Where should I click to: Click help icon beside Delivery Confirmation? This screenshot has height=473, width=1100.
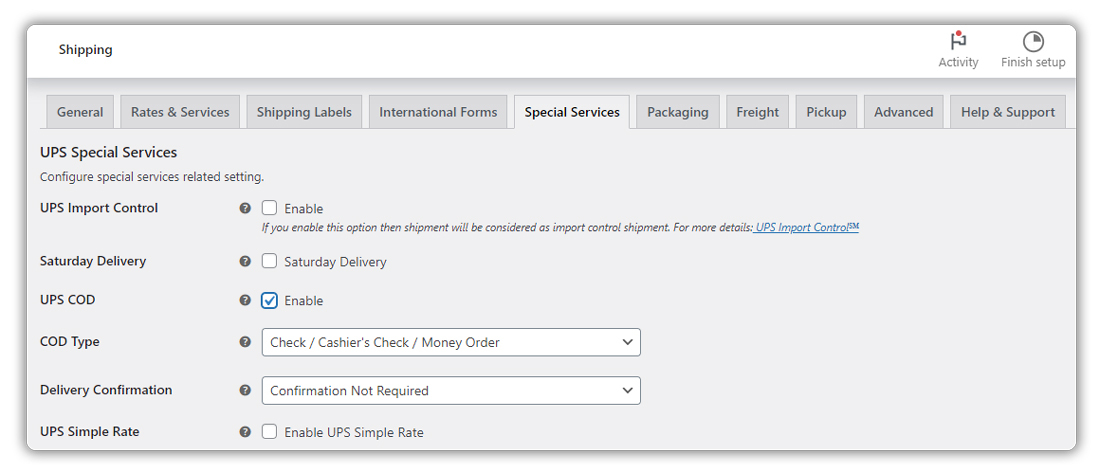point(245,389)
